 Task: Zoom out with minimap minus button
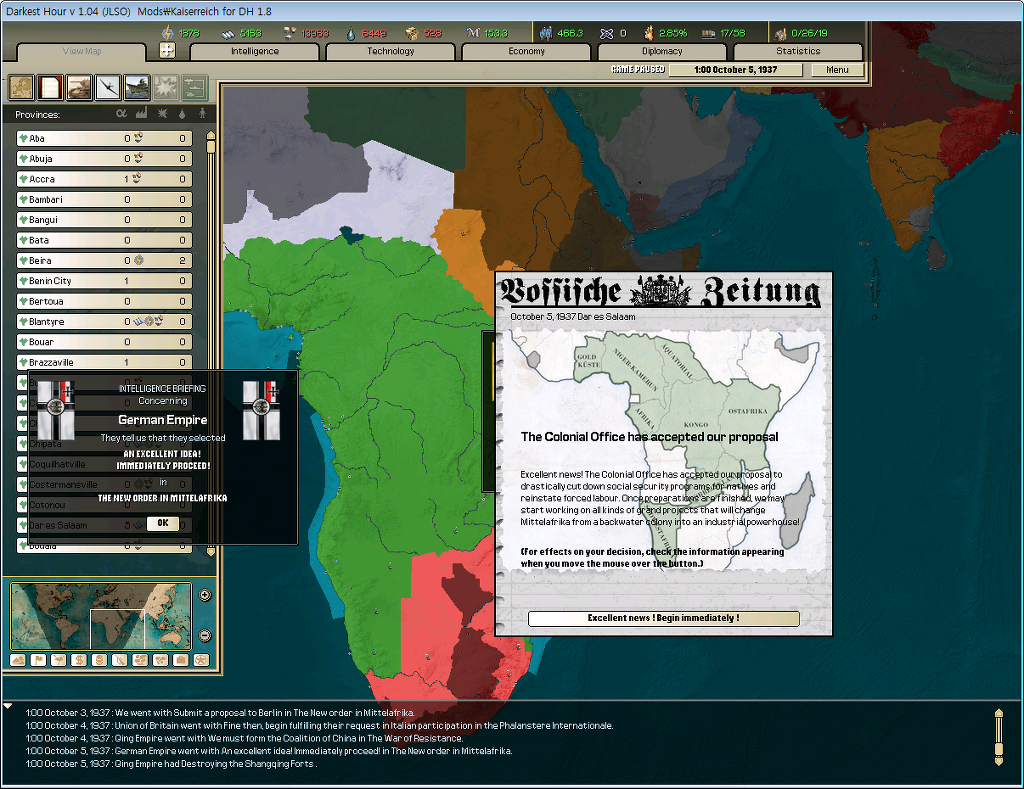(x=204, y=635)
